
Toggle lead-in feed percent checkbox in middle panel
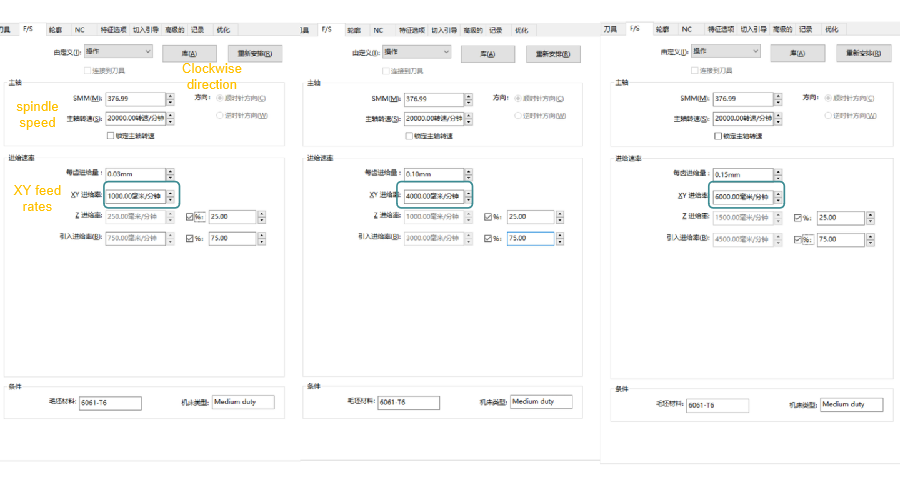point(488,239)
